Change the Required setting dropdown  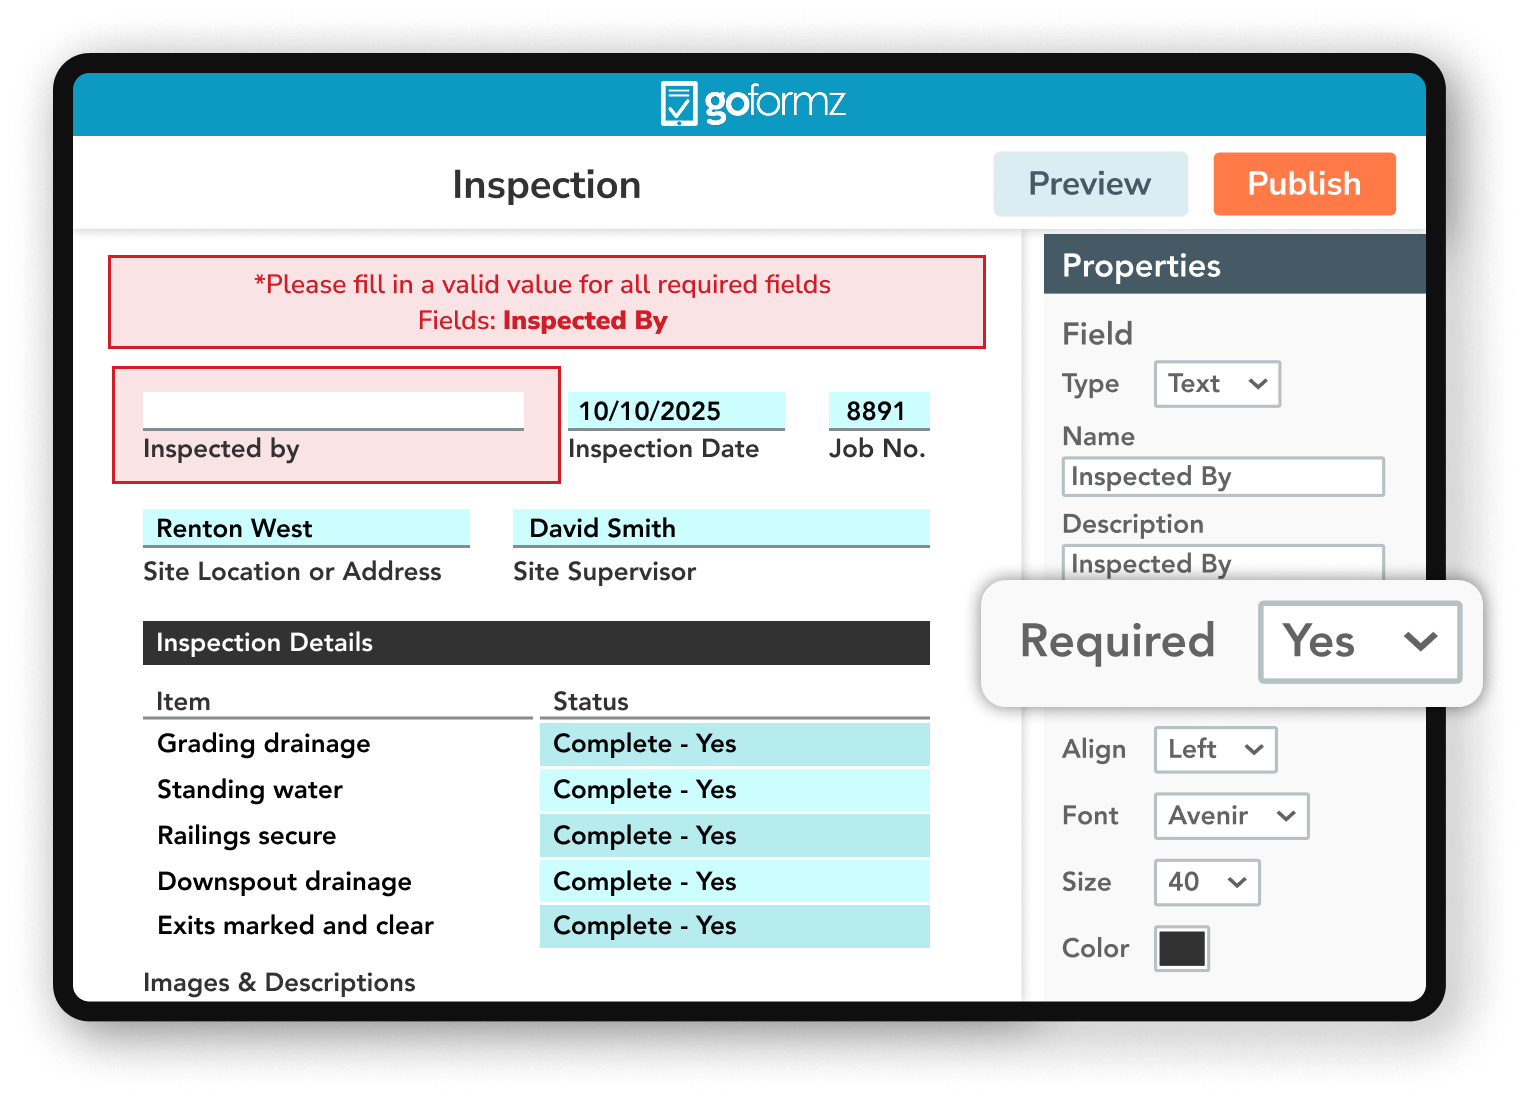click(x=1359, y=641)
